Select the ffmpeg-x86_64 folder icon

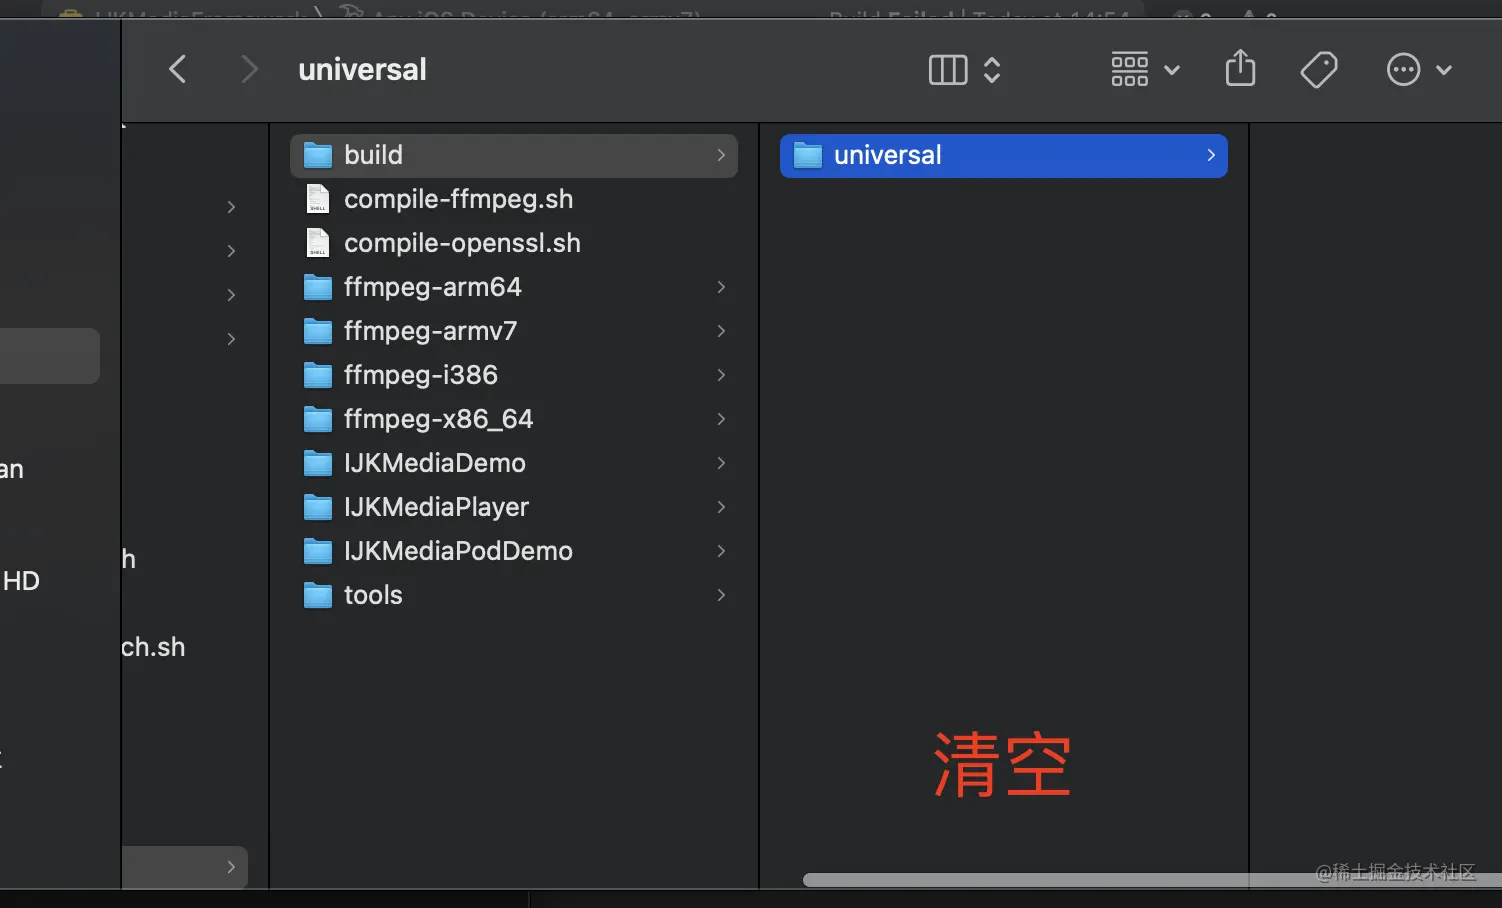pyautogui.click(x=318, y=419)
